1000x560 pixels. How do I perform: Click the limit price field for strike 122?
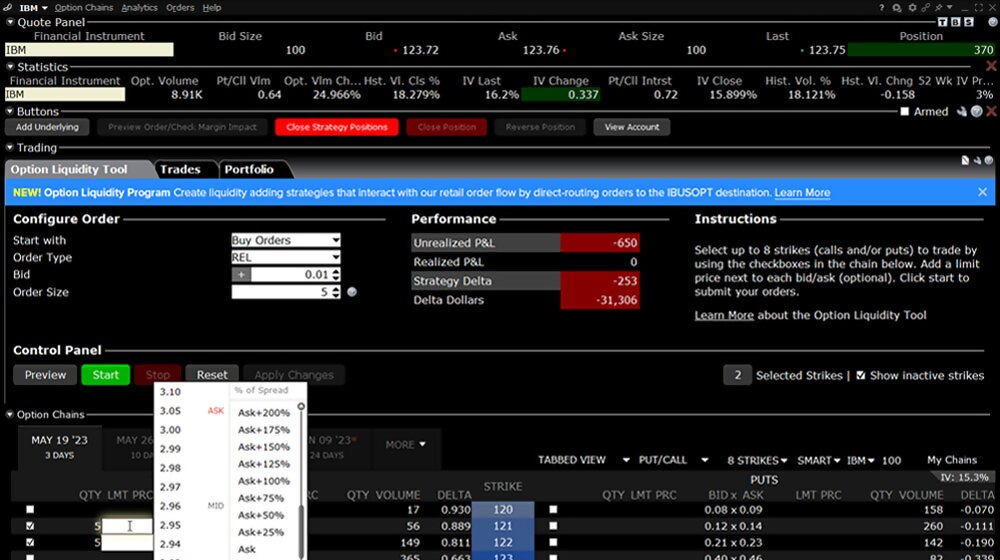point(128,543)
